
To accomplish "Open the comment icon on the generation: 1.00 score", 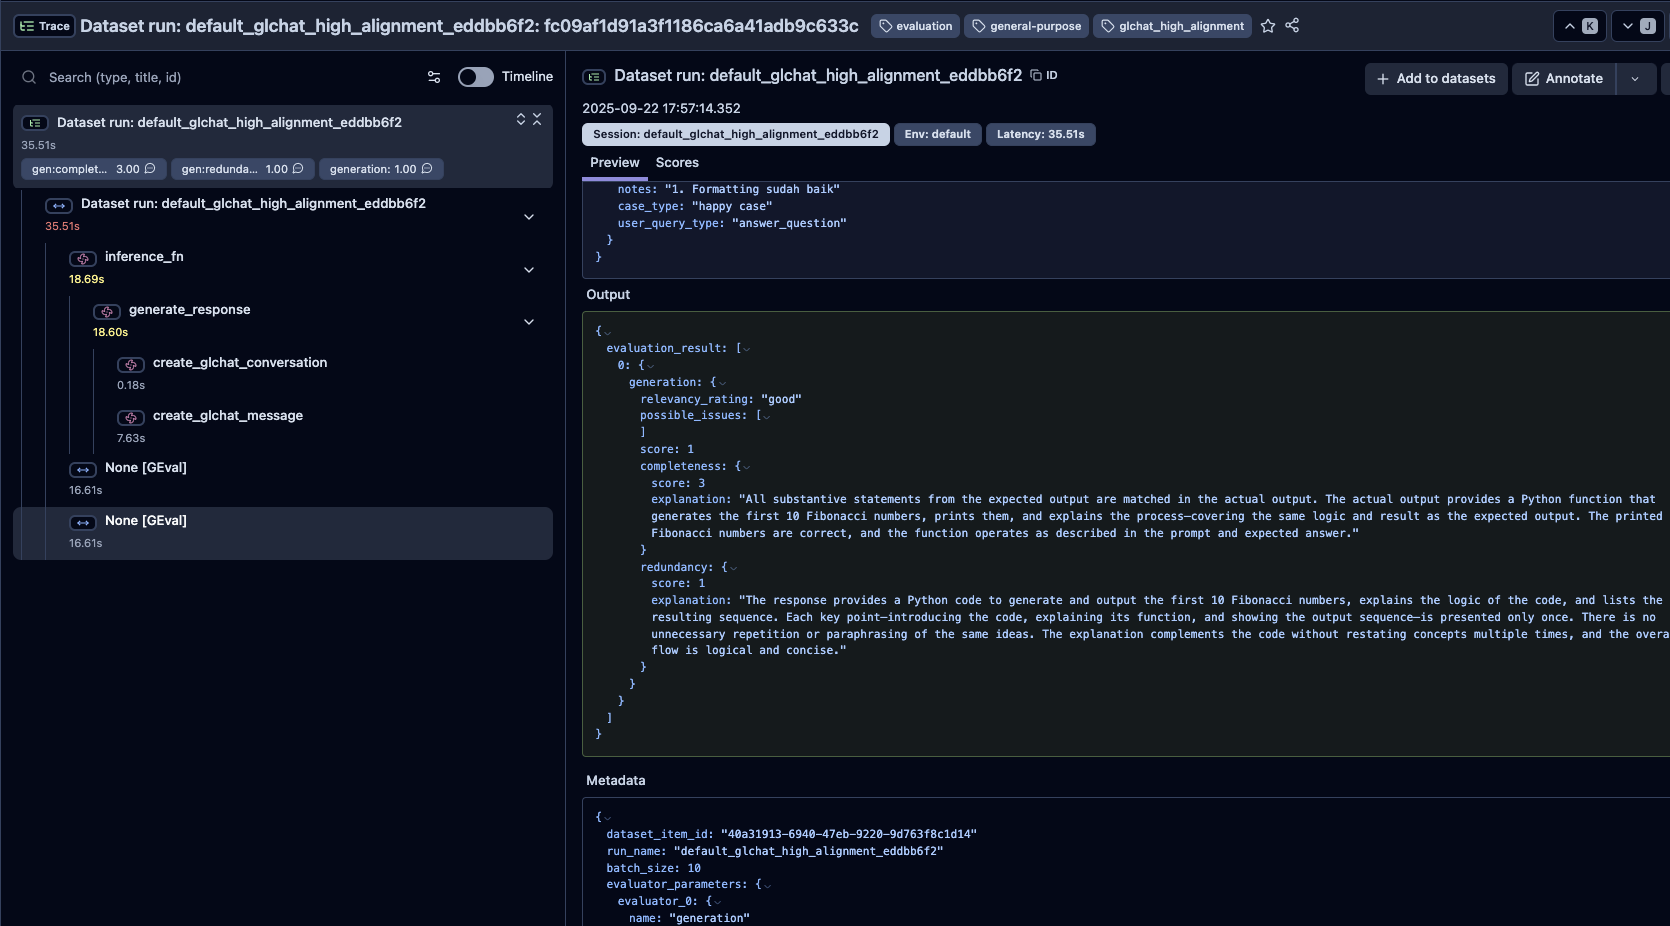I will coord(427,169).
